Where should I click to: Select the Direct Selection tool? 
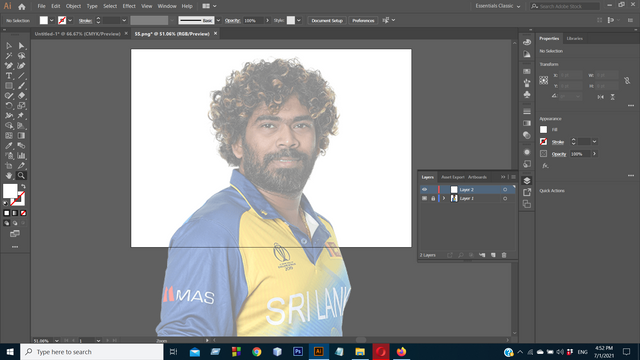pos(21,46)
